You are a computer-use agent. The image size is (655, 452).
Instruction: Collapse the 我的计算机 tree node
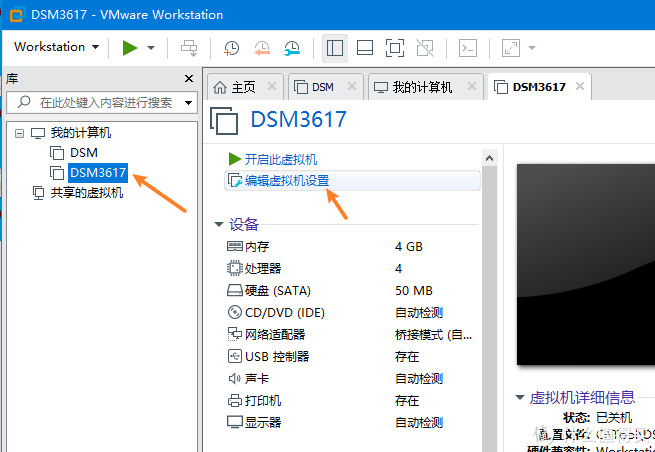coord(19,133)
